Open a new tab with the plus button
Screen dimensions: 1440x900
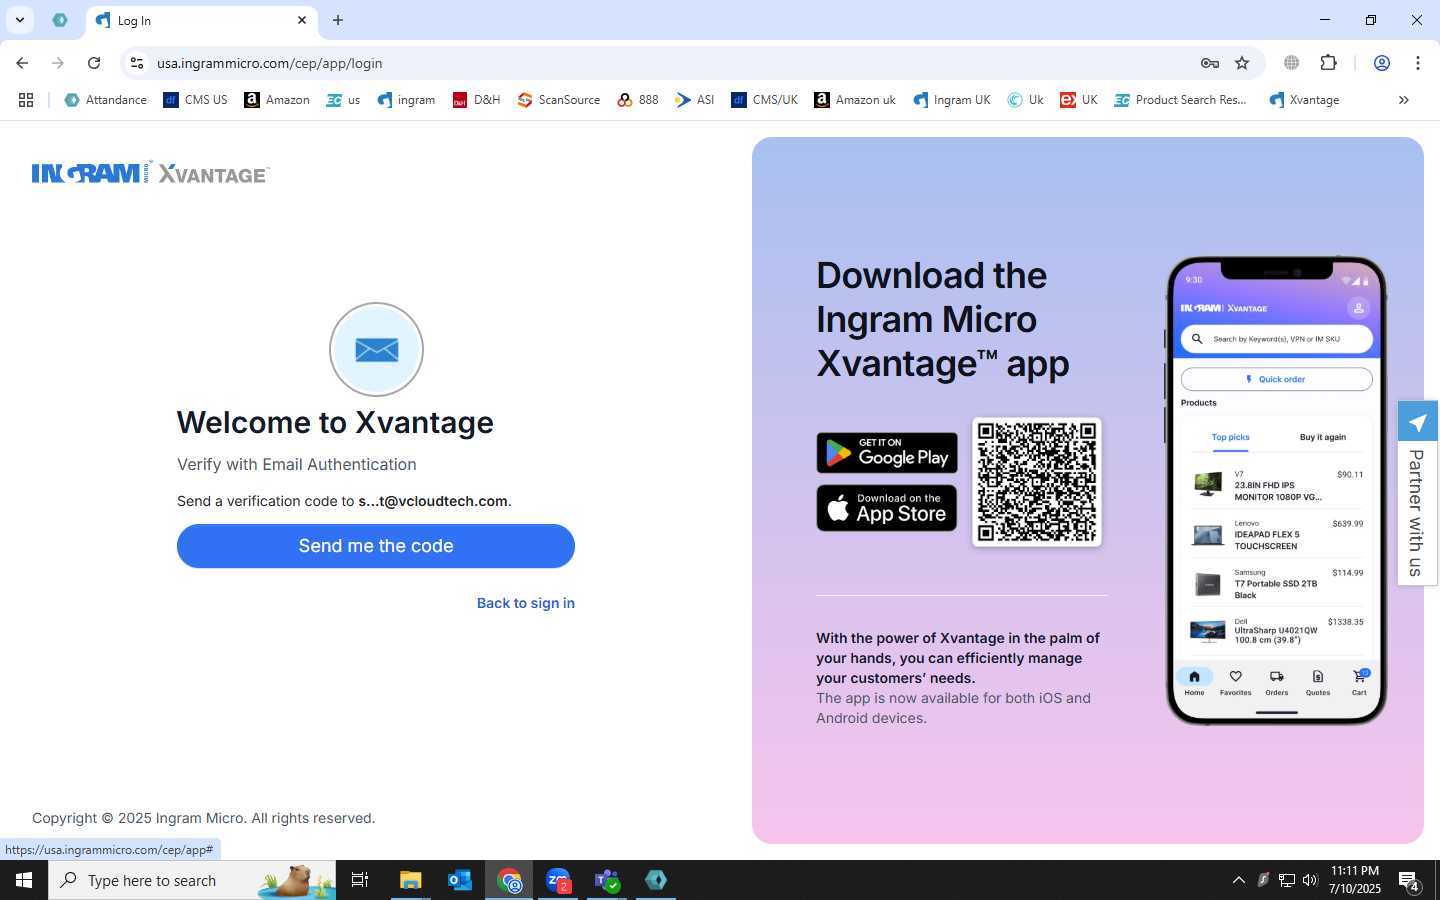(338, 20)
